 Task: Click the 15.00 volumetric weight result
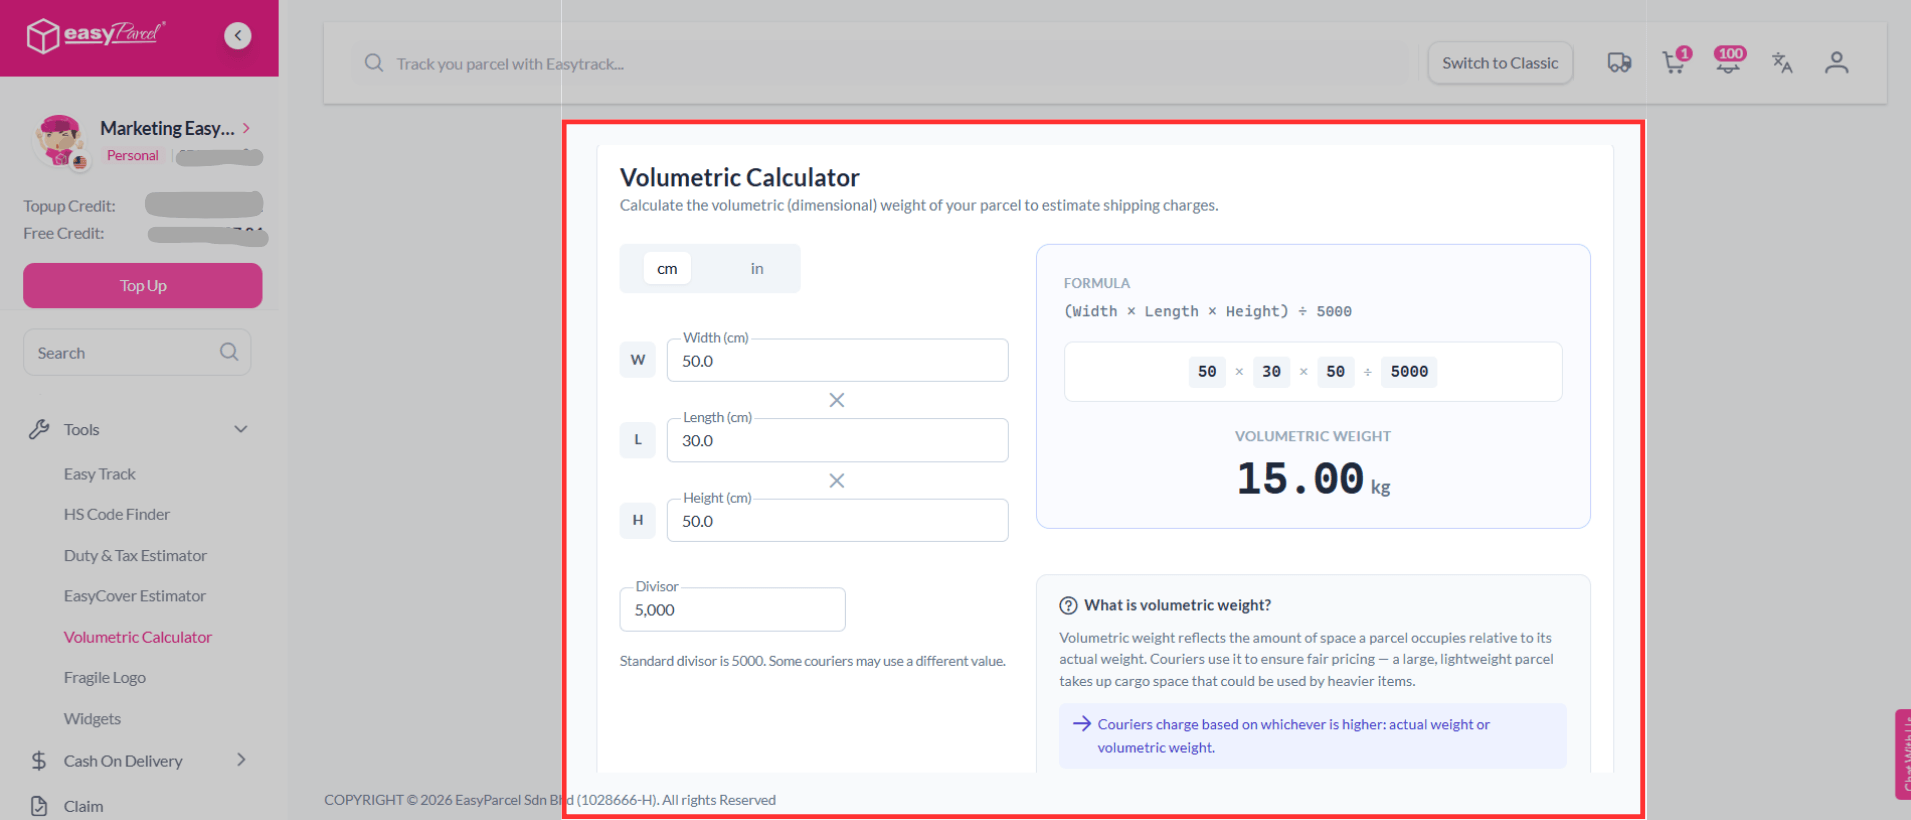tap(1300, 478)
